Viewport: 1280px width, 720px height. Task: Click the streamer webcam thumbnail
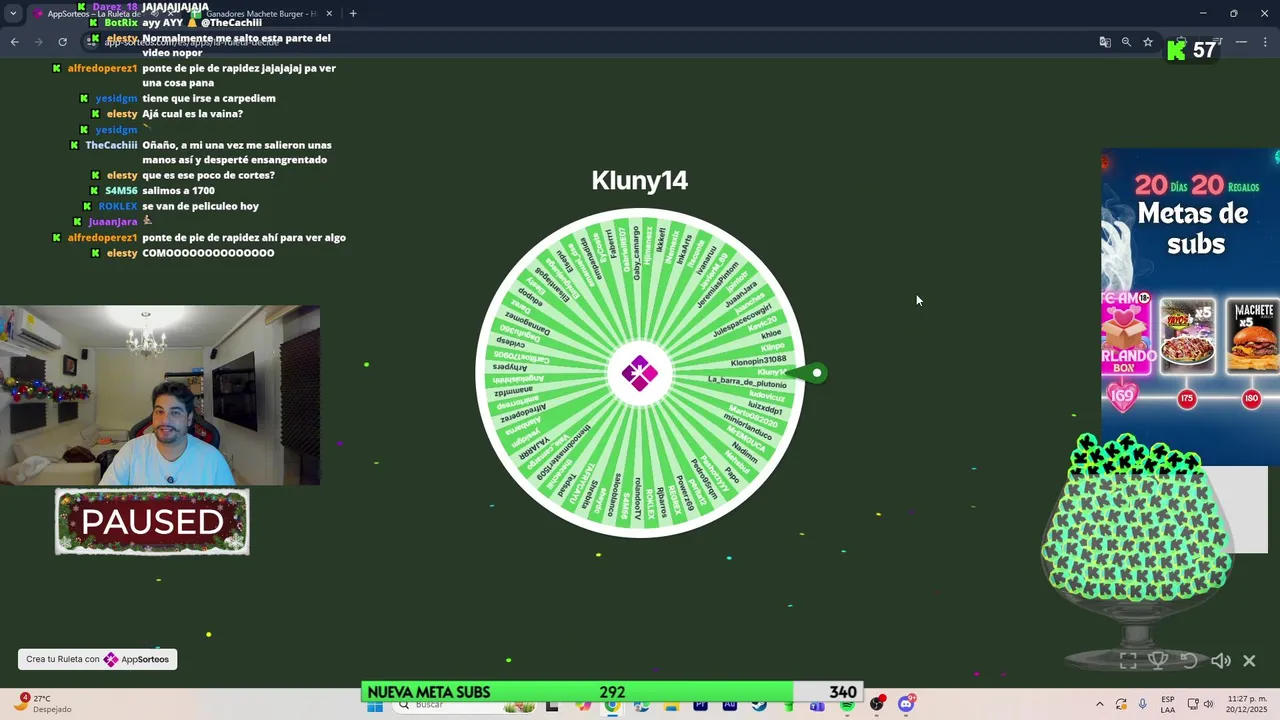click(x=160, y=396)
